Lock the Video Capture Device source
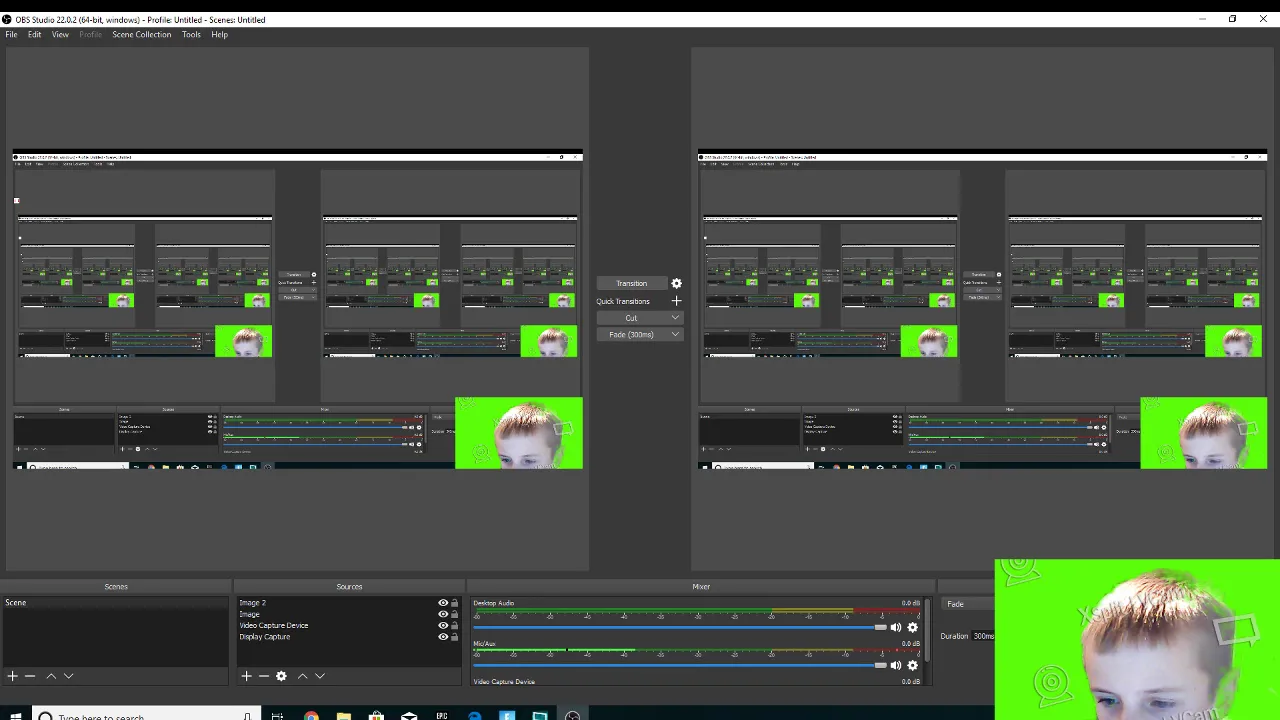The height and width of the screenshot is (720, 1280). click(x=455, y=626)
